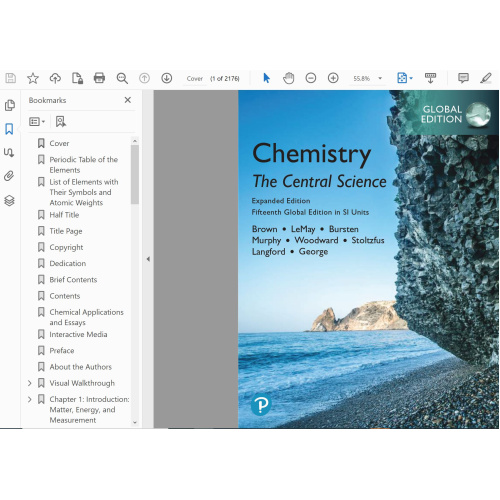The image size is (500, 500).
Task: Collapse the navigation pane with arrow
Action: pos(148,259)
